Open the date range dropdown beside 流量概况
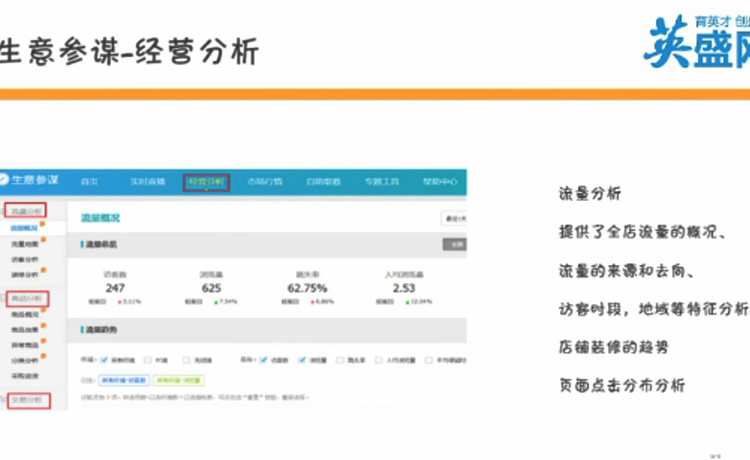This screenshot has height=460, width=750. pyautogui.click(x=455, y=218)
